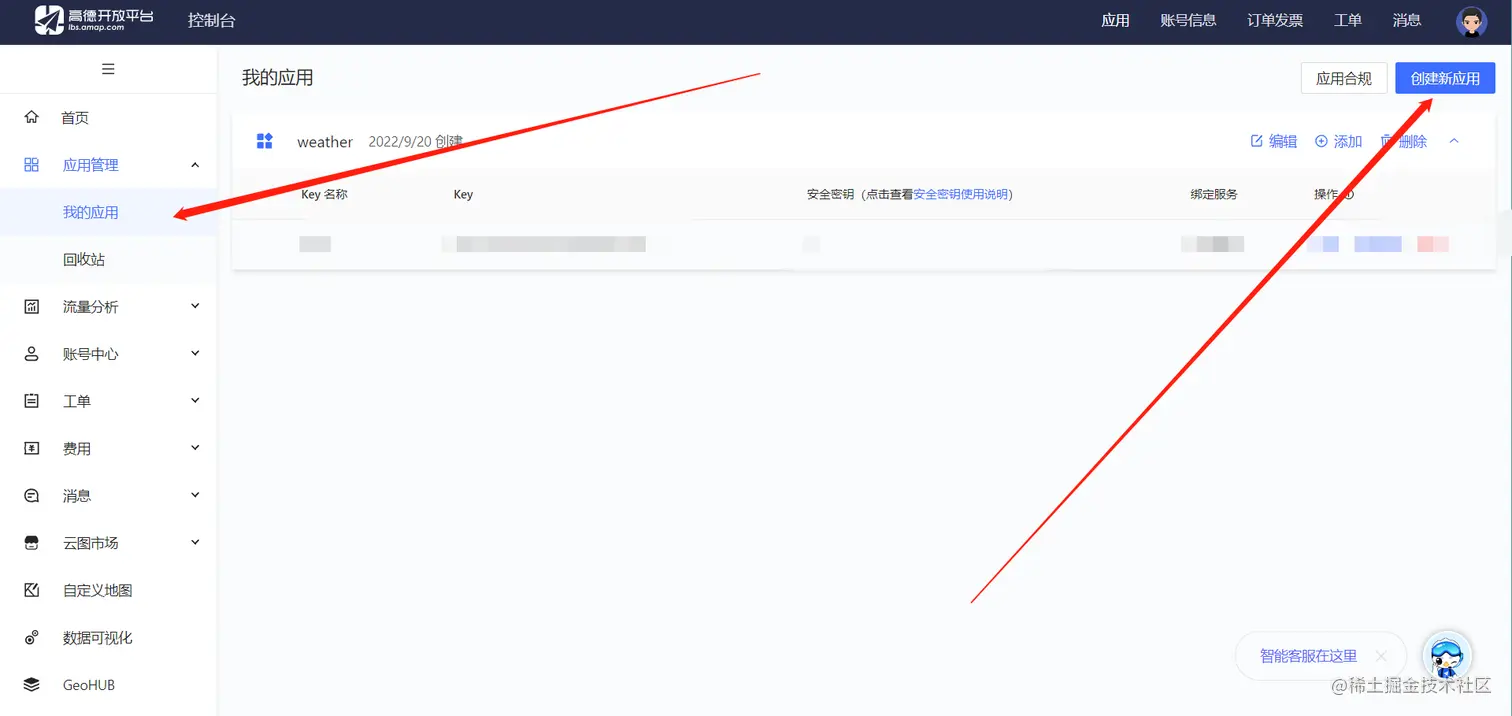Expand the 云图市场 menu chevron

click(195, 542)
